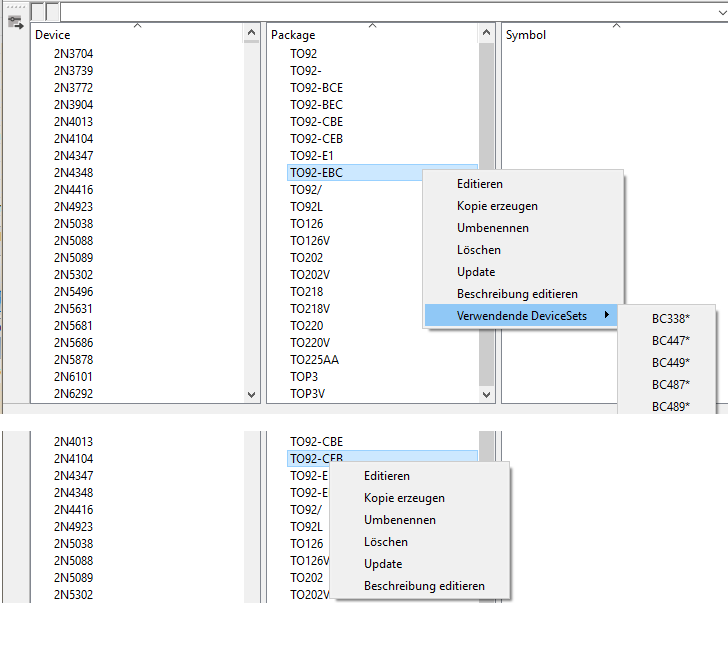Image resolution: width=728 pixels, height=645 pixels.
Task: Select package TO218
Action: point(306,292)
